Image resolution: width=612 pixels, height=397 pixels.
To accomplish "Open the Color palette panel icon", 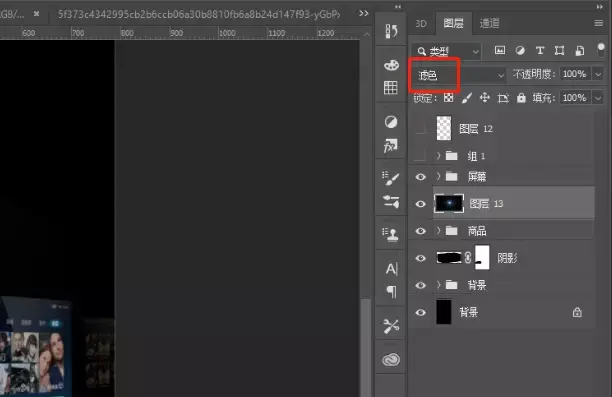I will (391, 65).
